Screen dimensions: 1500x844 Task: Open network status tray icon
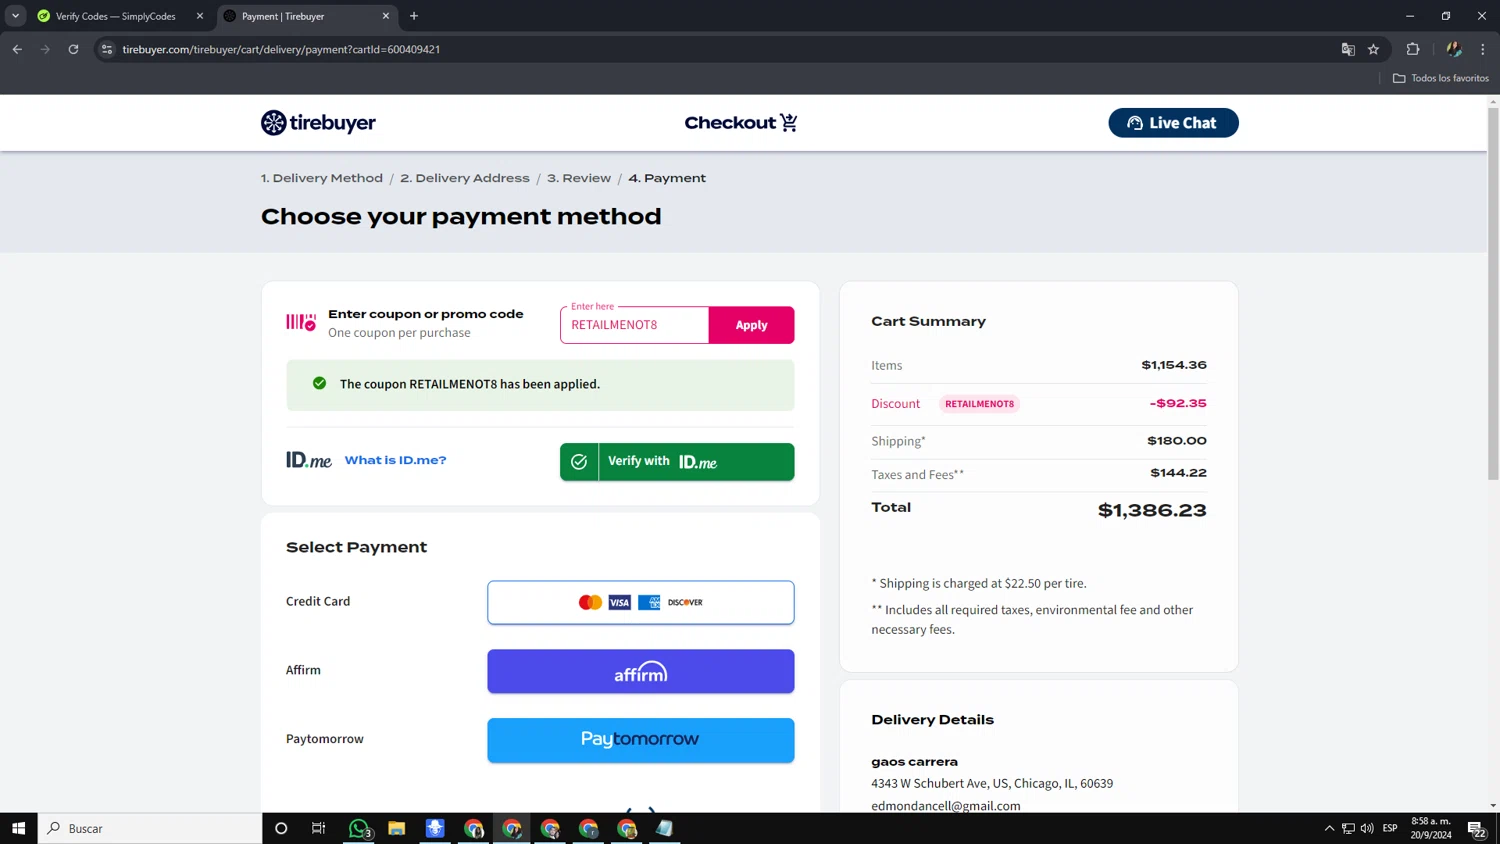click(x=1348, y=828)
